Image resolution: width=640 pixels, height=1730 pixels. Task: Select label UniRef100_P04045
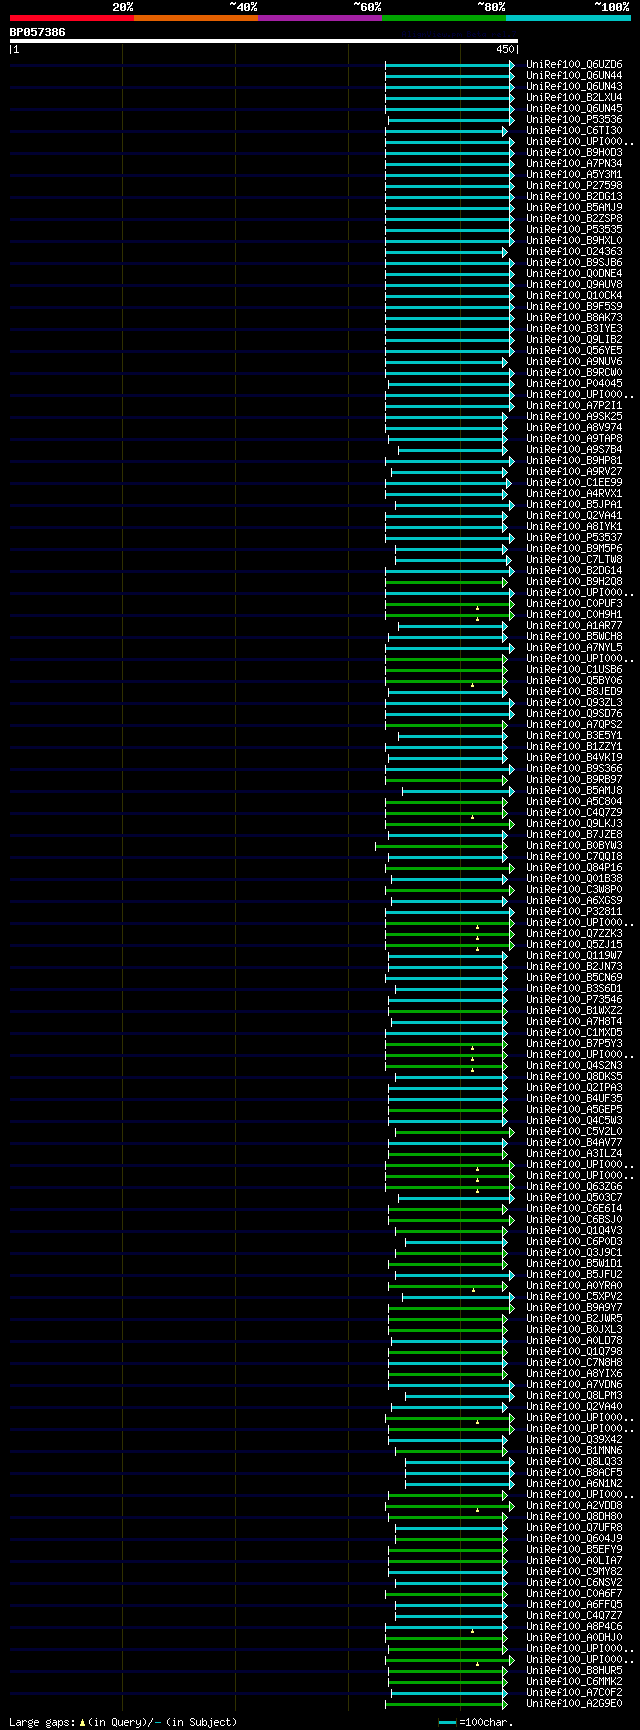pos(574,384)
